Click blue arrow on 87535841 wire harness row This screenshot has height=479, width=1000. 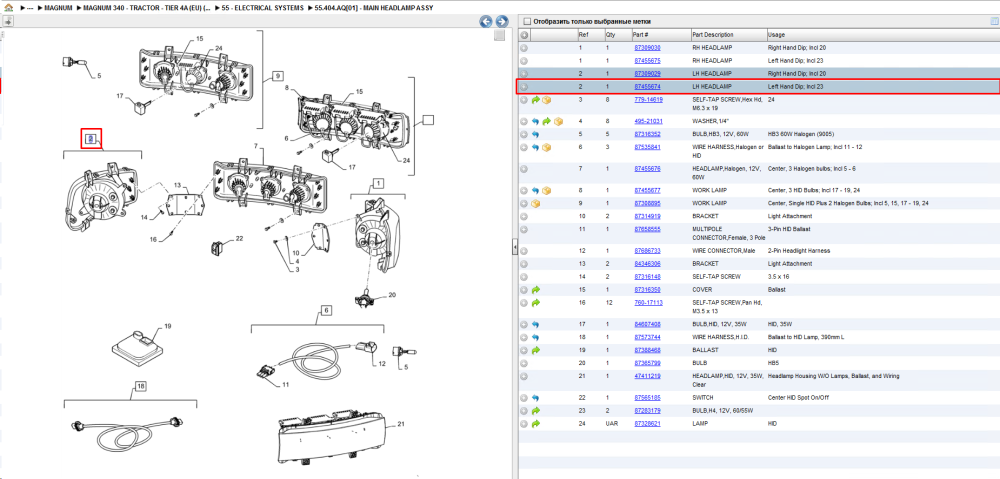coord(536,147)
